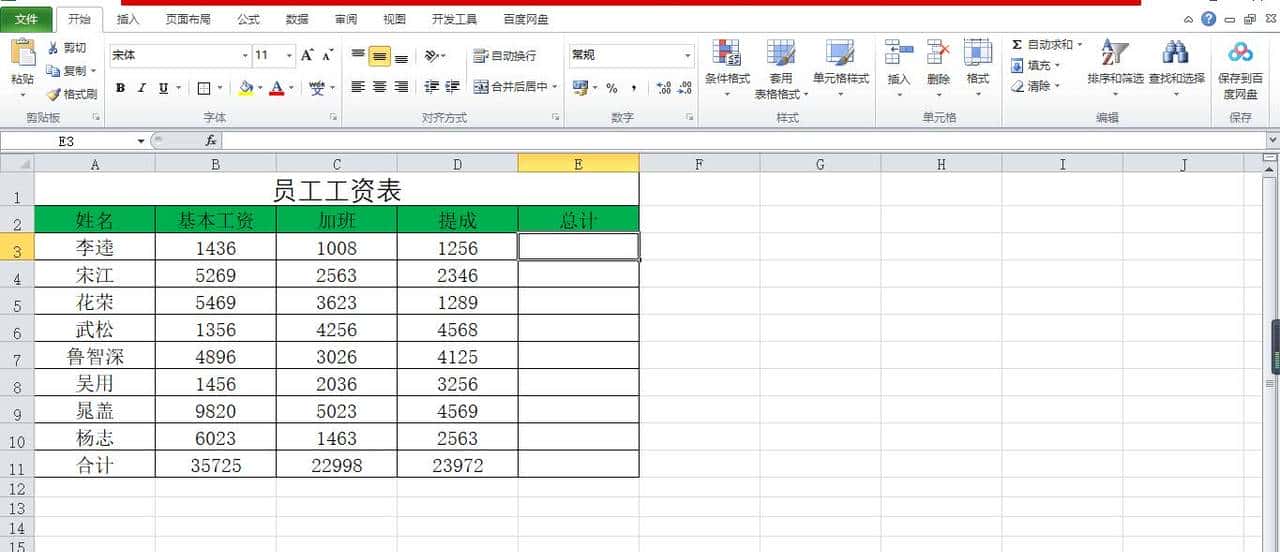Click the formula bar input field
1280x552 pixels.
tap(743, 141)
